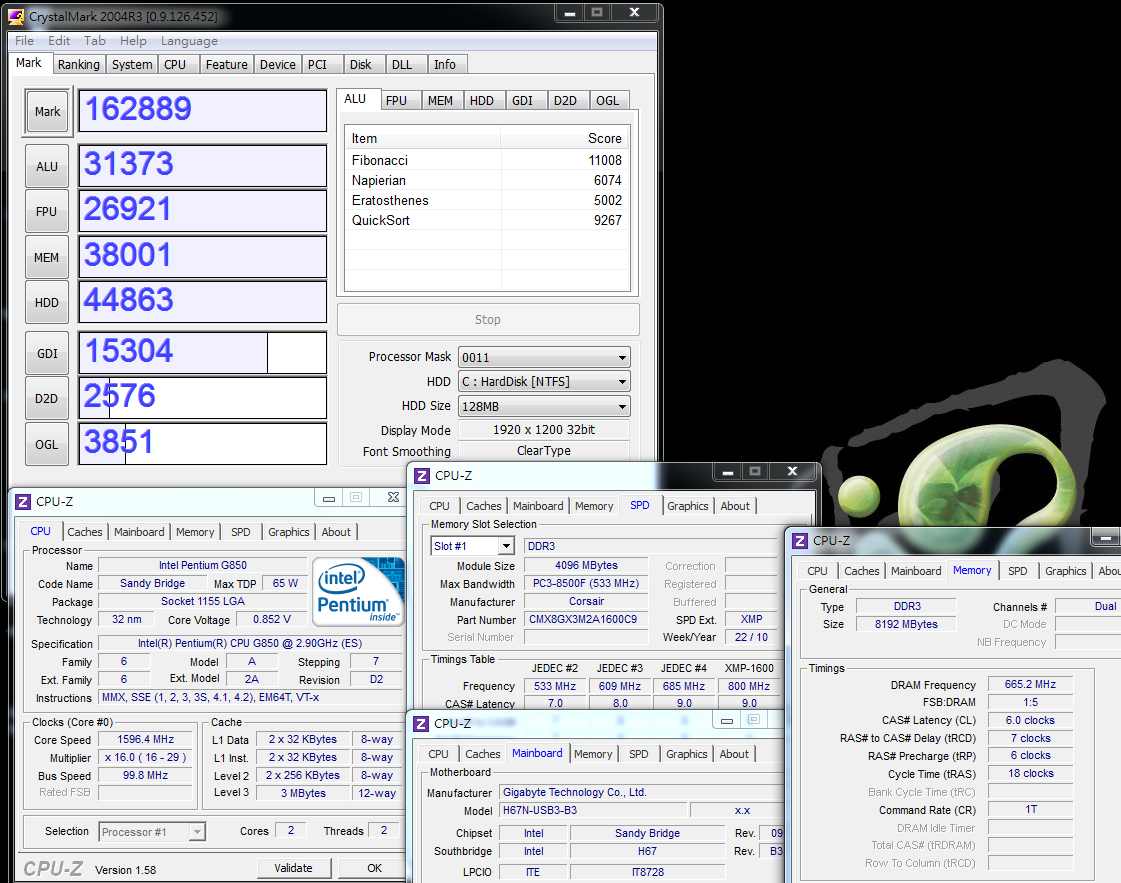Open the Processor #1 selection dropdown
This screenshot has height=883, width=1121.
pos(197,832)
